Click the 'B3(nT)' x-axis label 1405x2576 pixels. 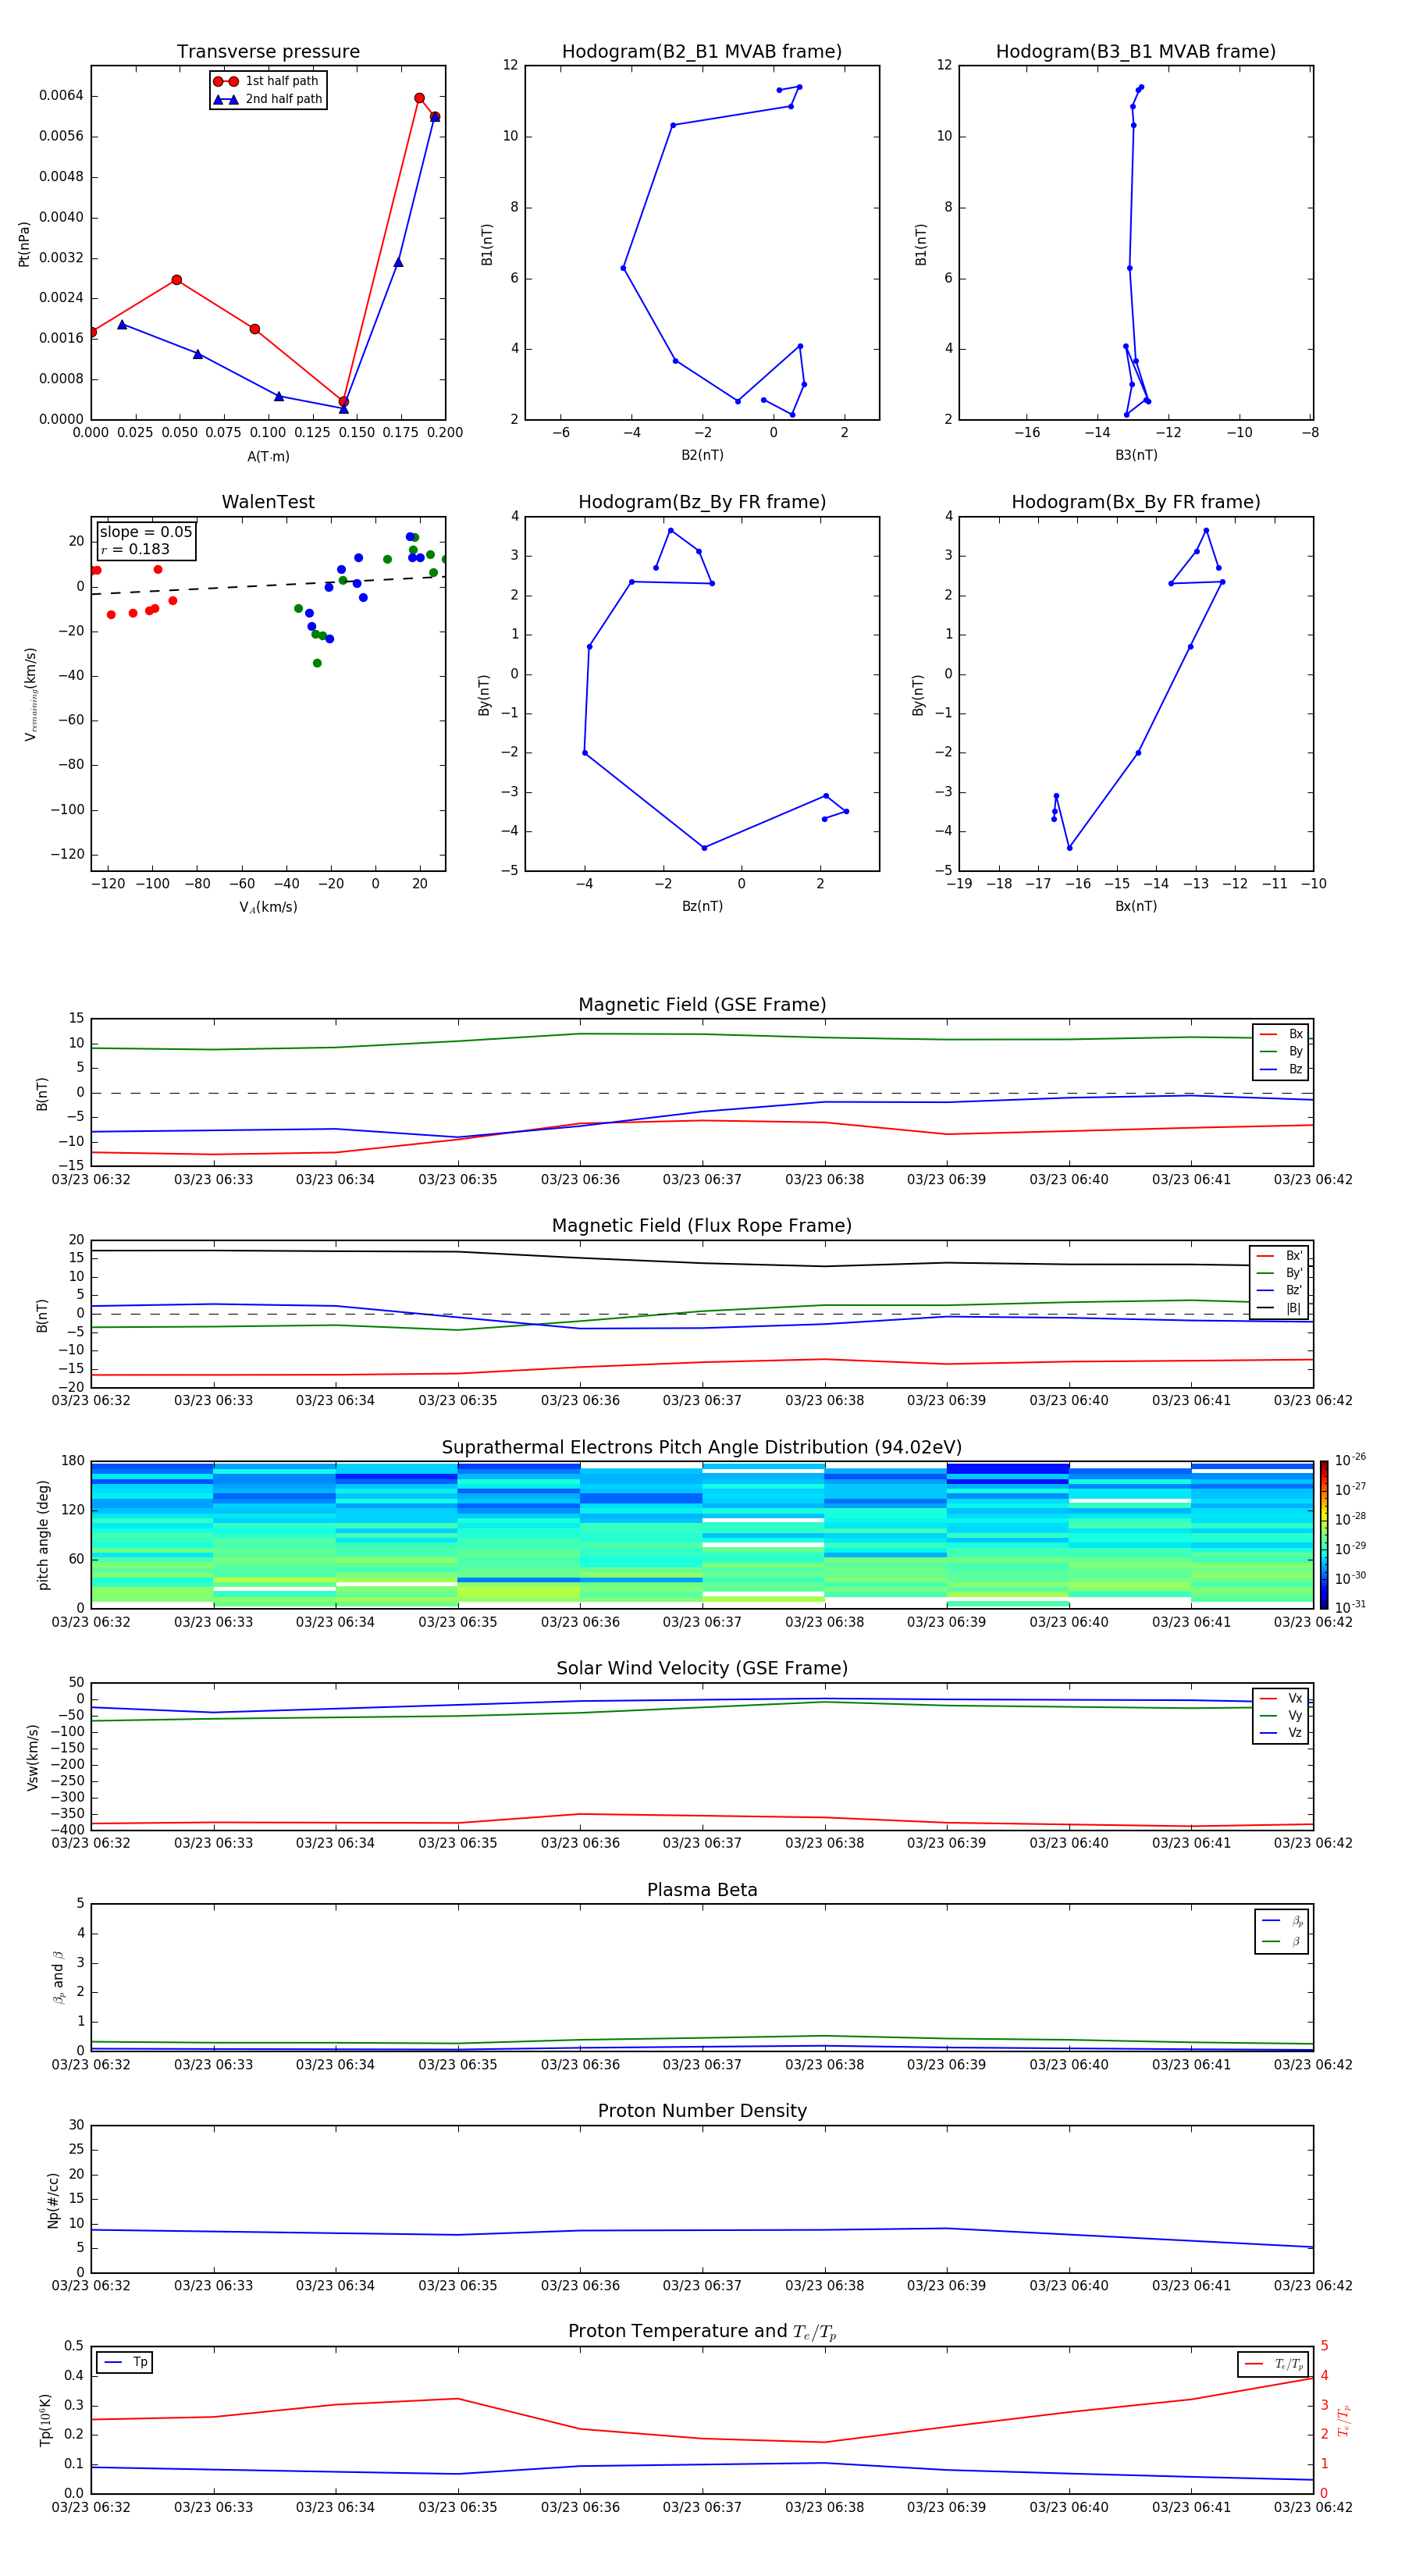pos(1136,455)
